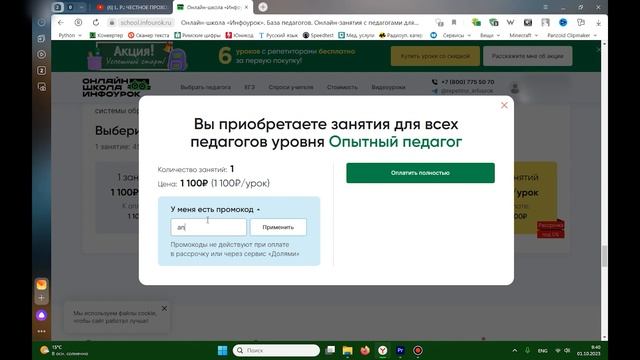Open the 'Римские цифры' bookmark

coord(198,36)
